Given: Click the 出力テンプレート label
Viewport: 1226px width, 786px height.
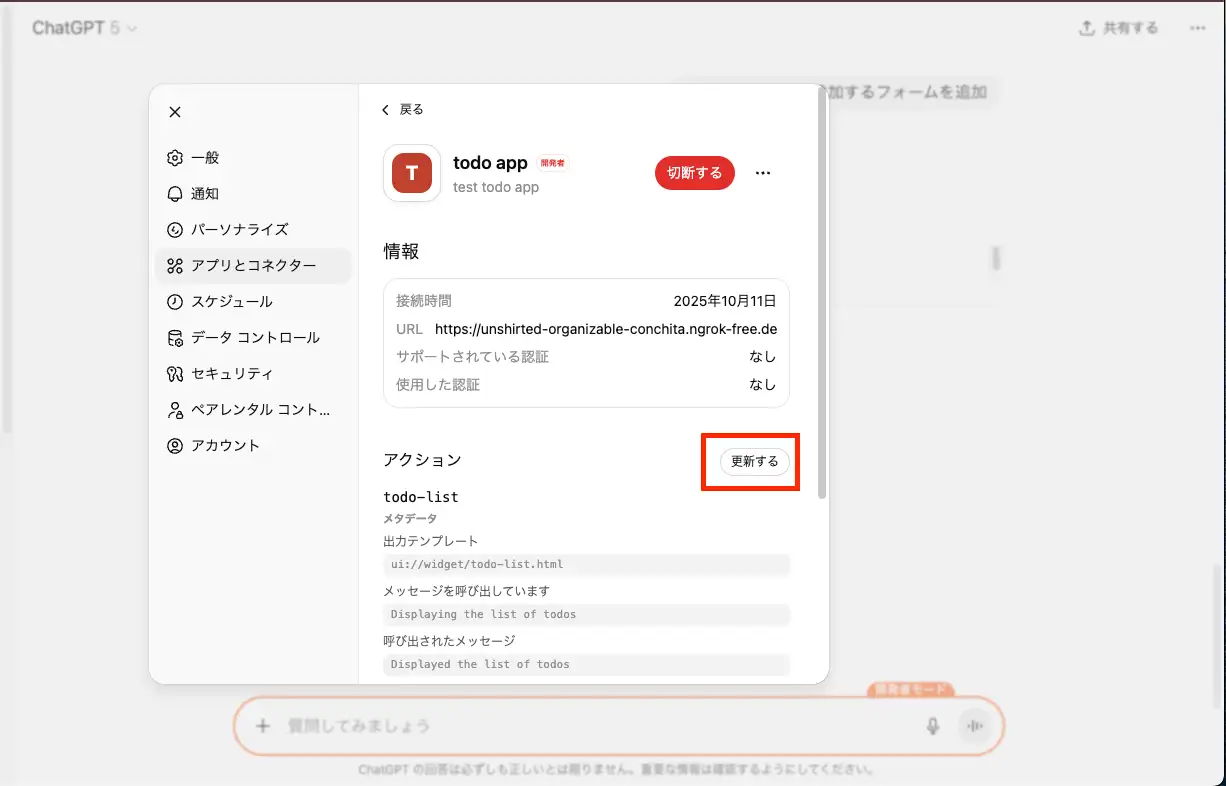Looking at the screenshot, I should coord(431,542).
